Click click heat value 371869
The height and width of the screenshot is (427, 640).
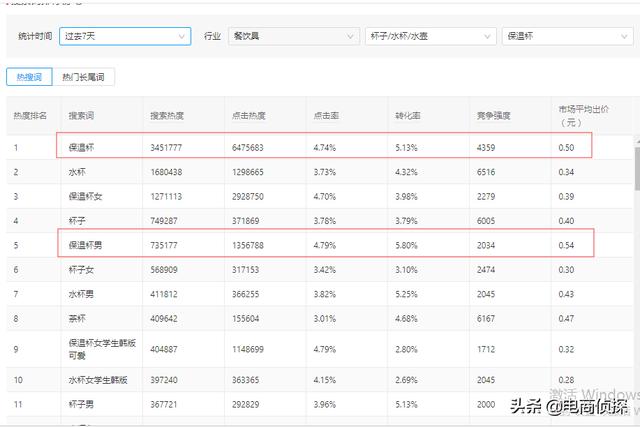pyautogui.click(x=245, y=221)
